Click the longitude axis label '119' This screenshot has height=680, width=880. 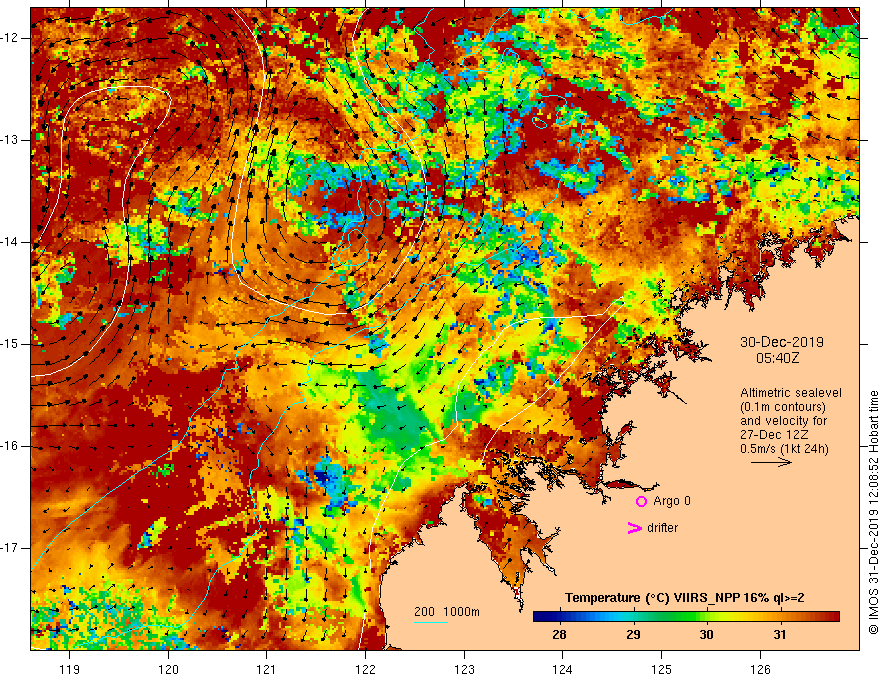click(x=70, y=669)
